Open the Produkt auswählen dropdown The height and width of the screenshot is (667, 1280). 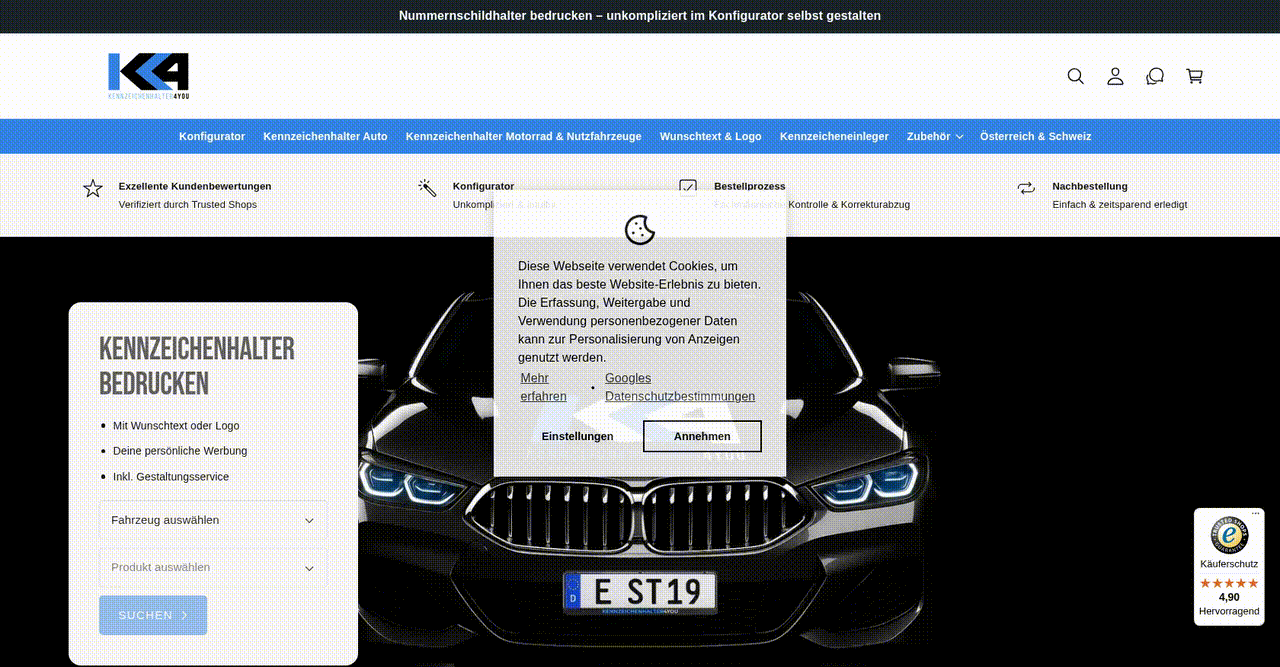[213, 567]
